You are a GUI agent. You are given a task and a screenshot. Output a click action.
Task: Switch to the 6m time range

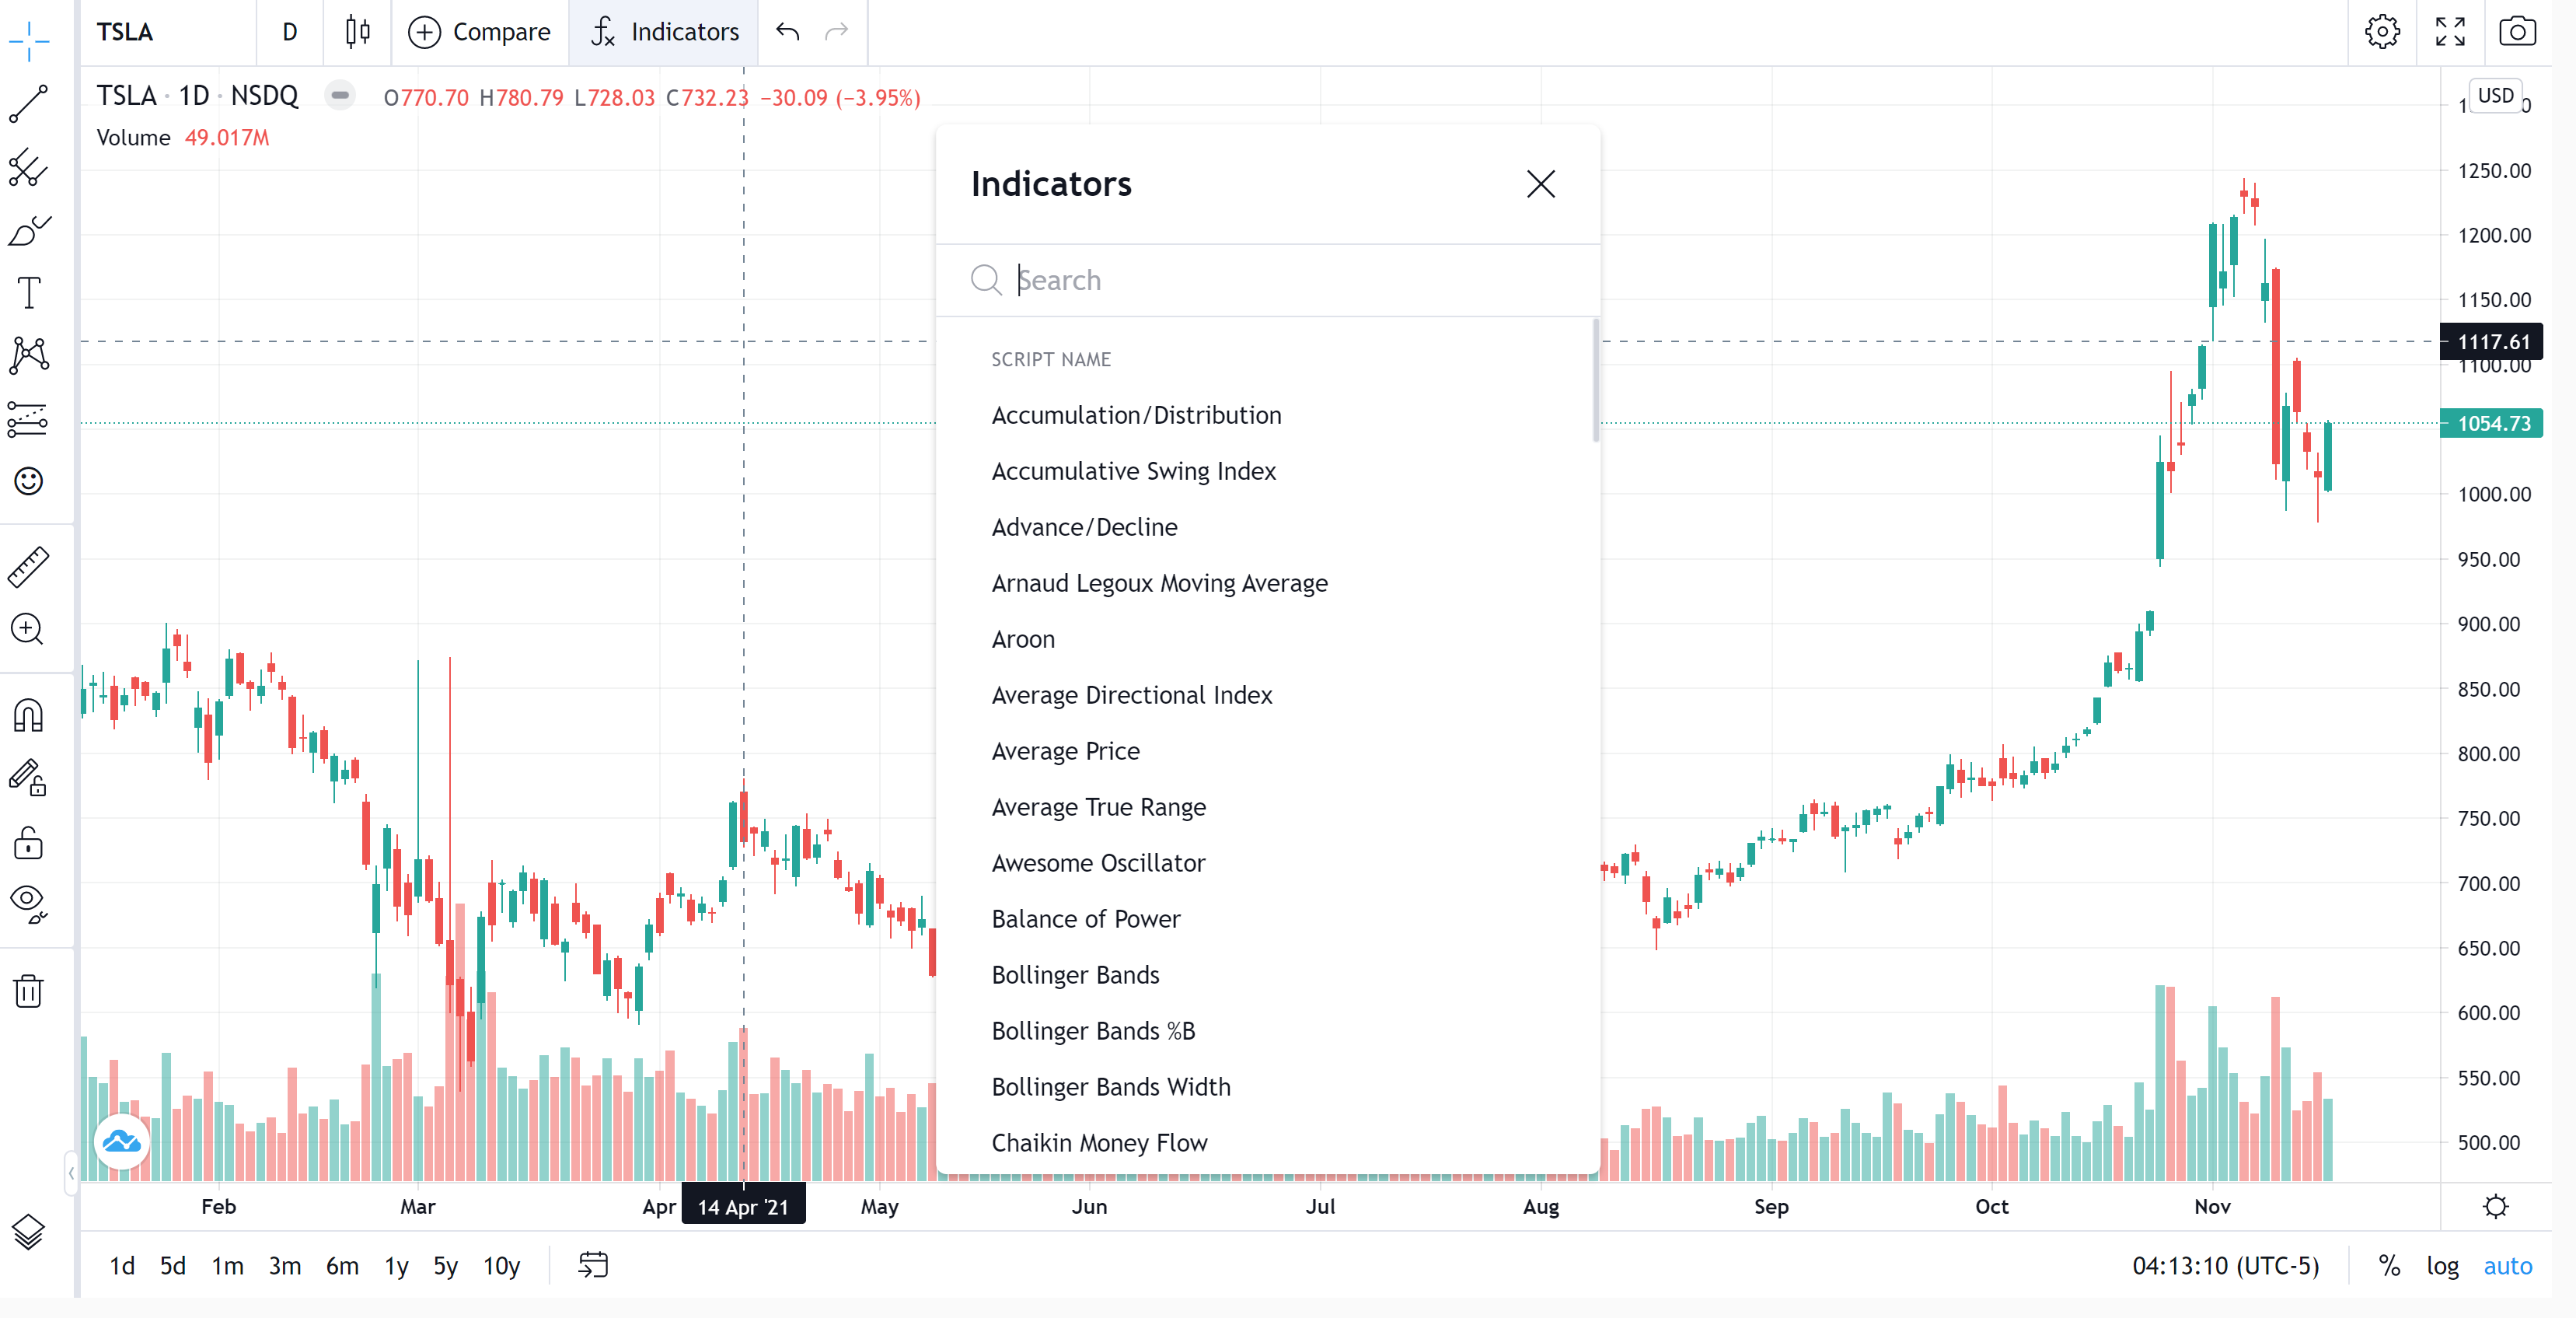(x=342, y=1266)
